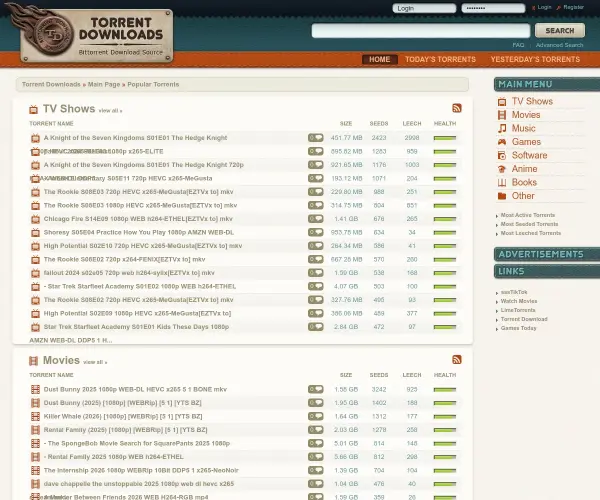Open Most Active Torrents link
Image resolution: width=600 pixels, height=500 pixels.
click(x=528, y=215)
